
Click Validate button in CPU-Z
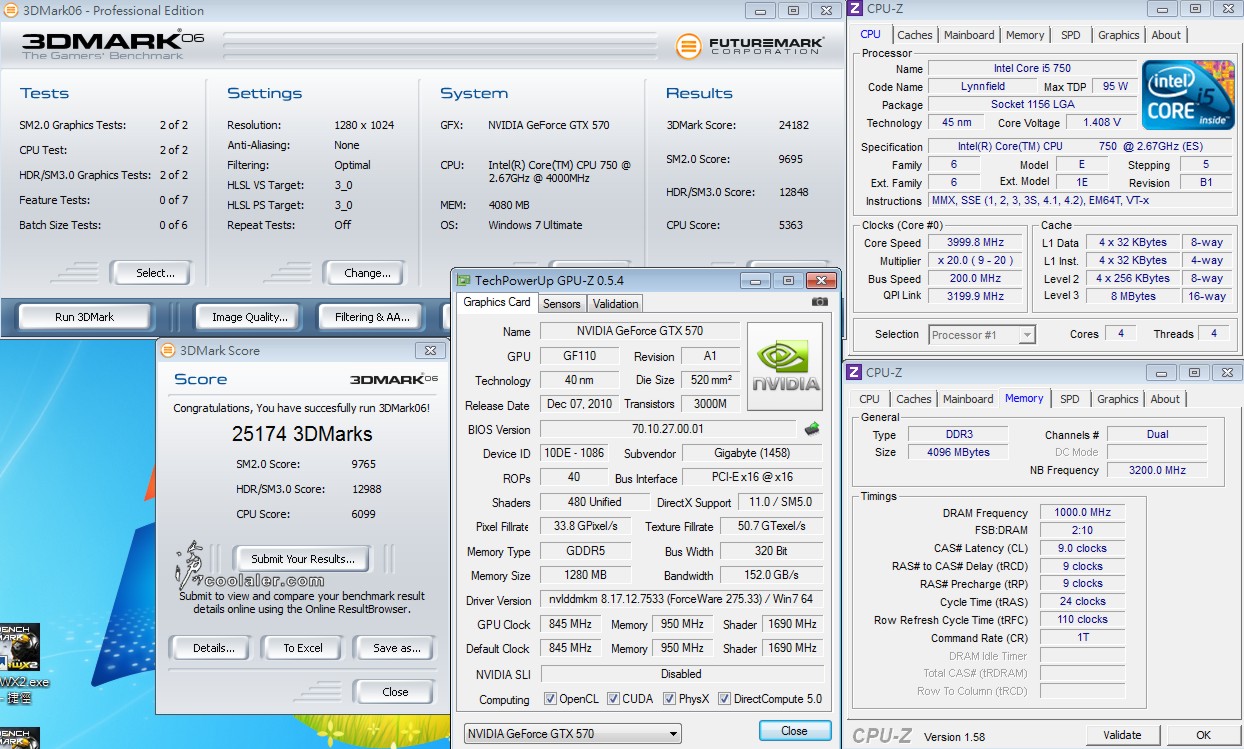pos(1122,735)
